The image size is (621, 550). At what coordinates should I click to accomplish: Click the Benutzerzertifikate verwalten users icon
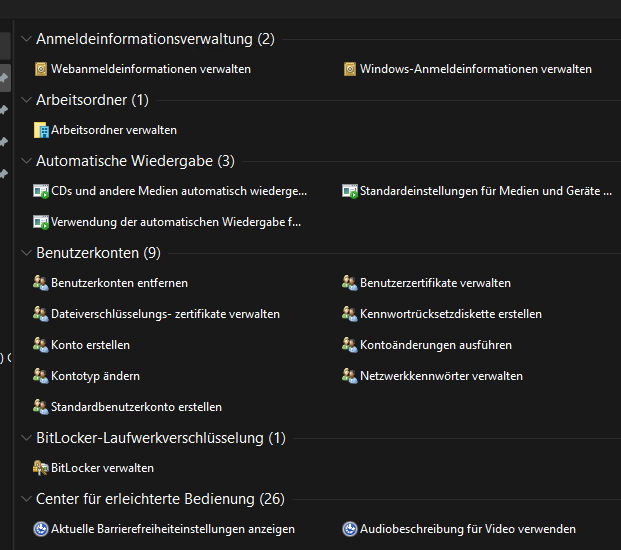pyautogui.click(x=349, y=283)
